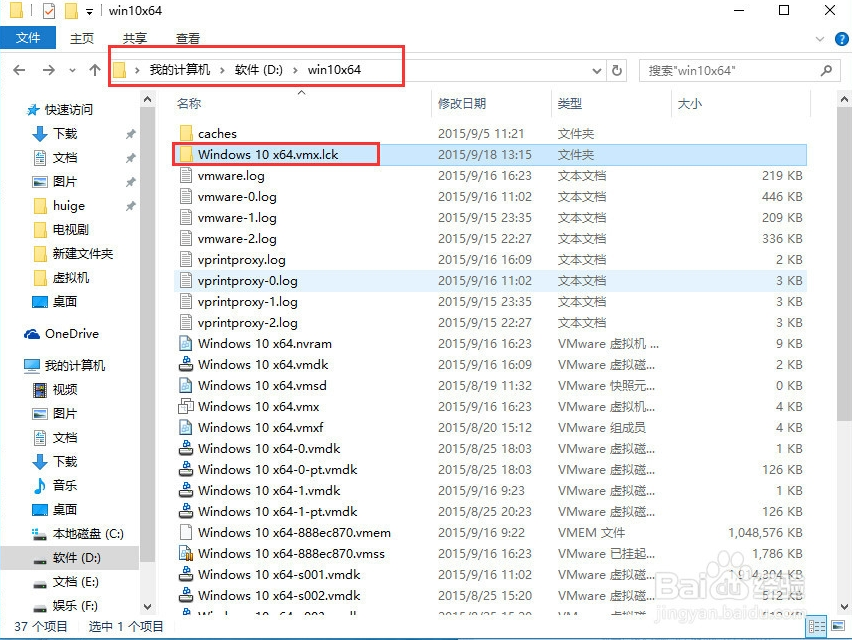The width and height of the screenshot is (852, 640).
Task: Click 我的计算机 in the address bar
Action: (179, 70)
